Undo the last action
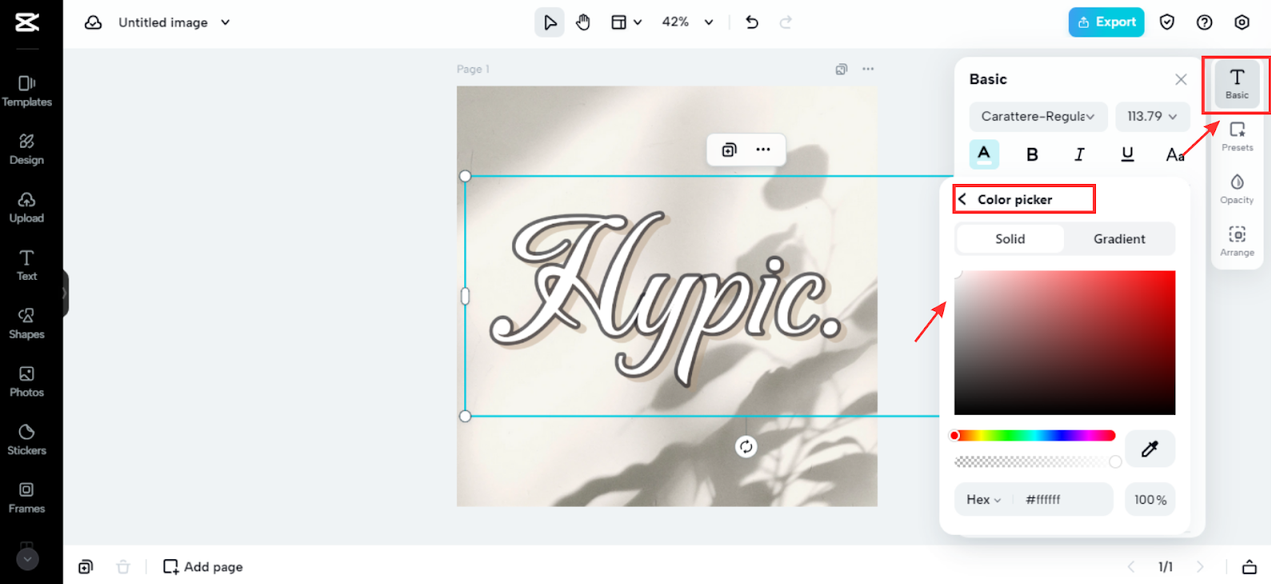Image resolution: width=1271 pixels, height=584 pixels. [x=752, y=22]
